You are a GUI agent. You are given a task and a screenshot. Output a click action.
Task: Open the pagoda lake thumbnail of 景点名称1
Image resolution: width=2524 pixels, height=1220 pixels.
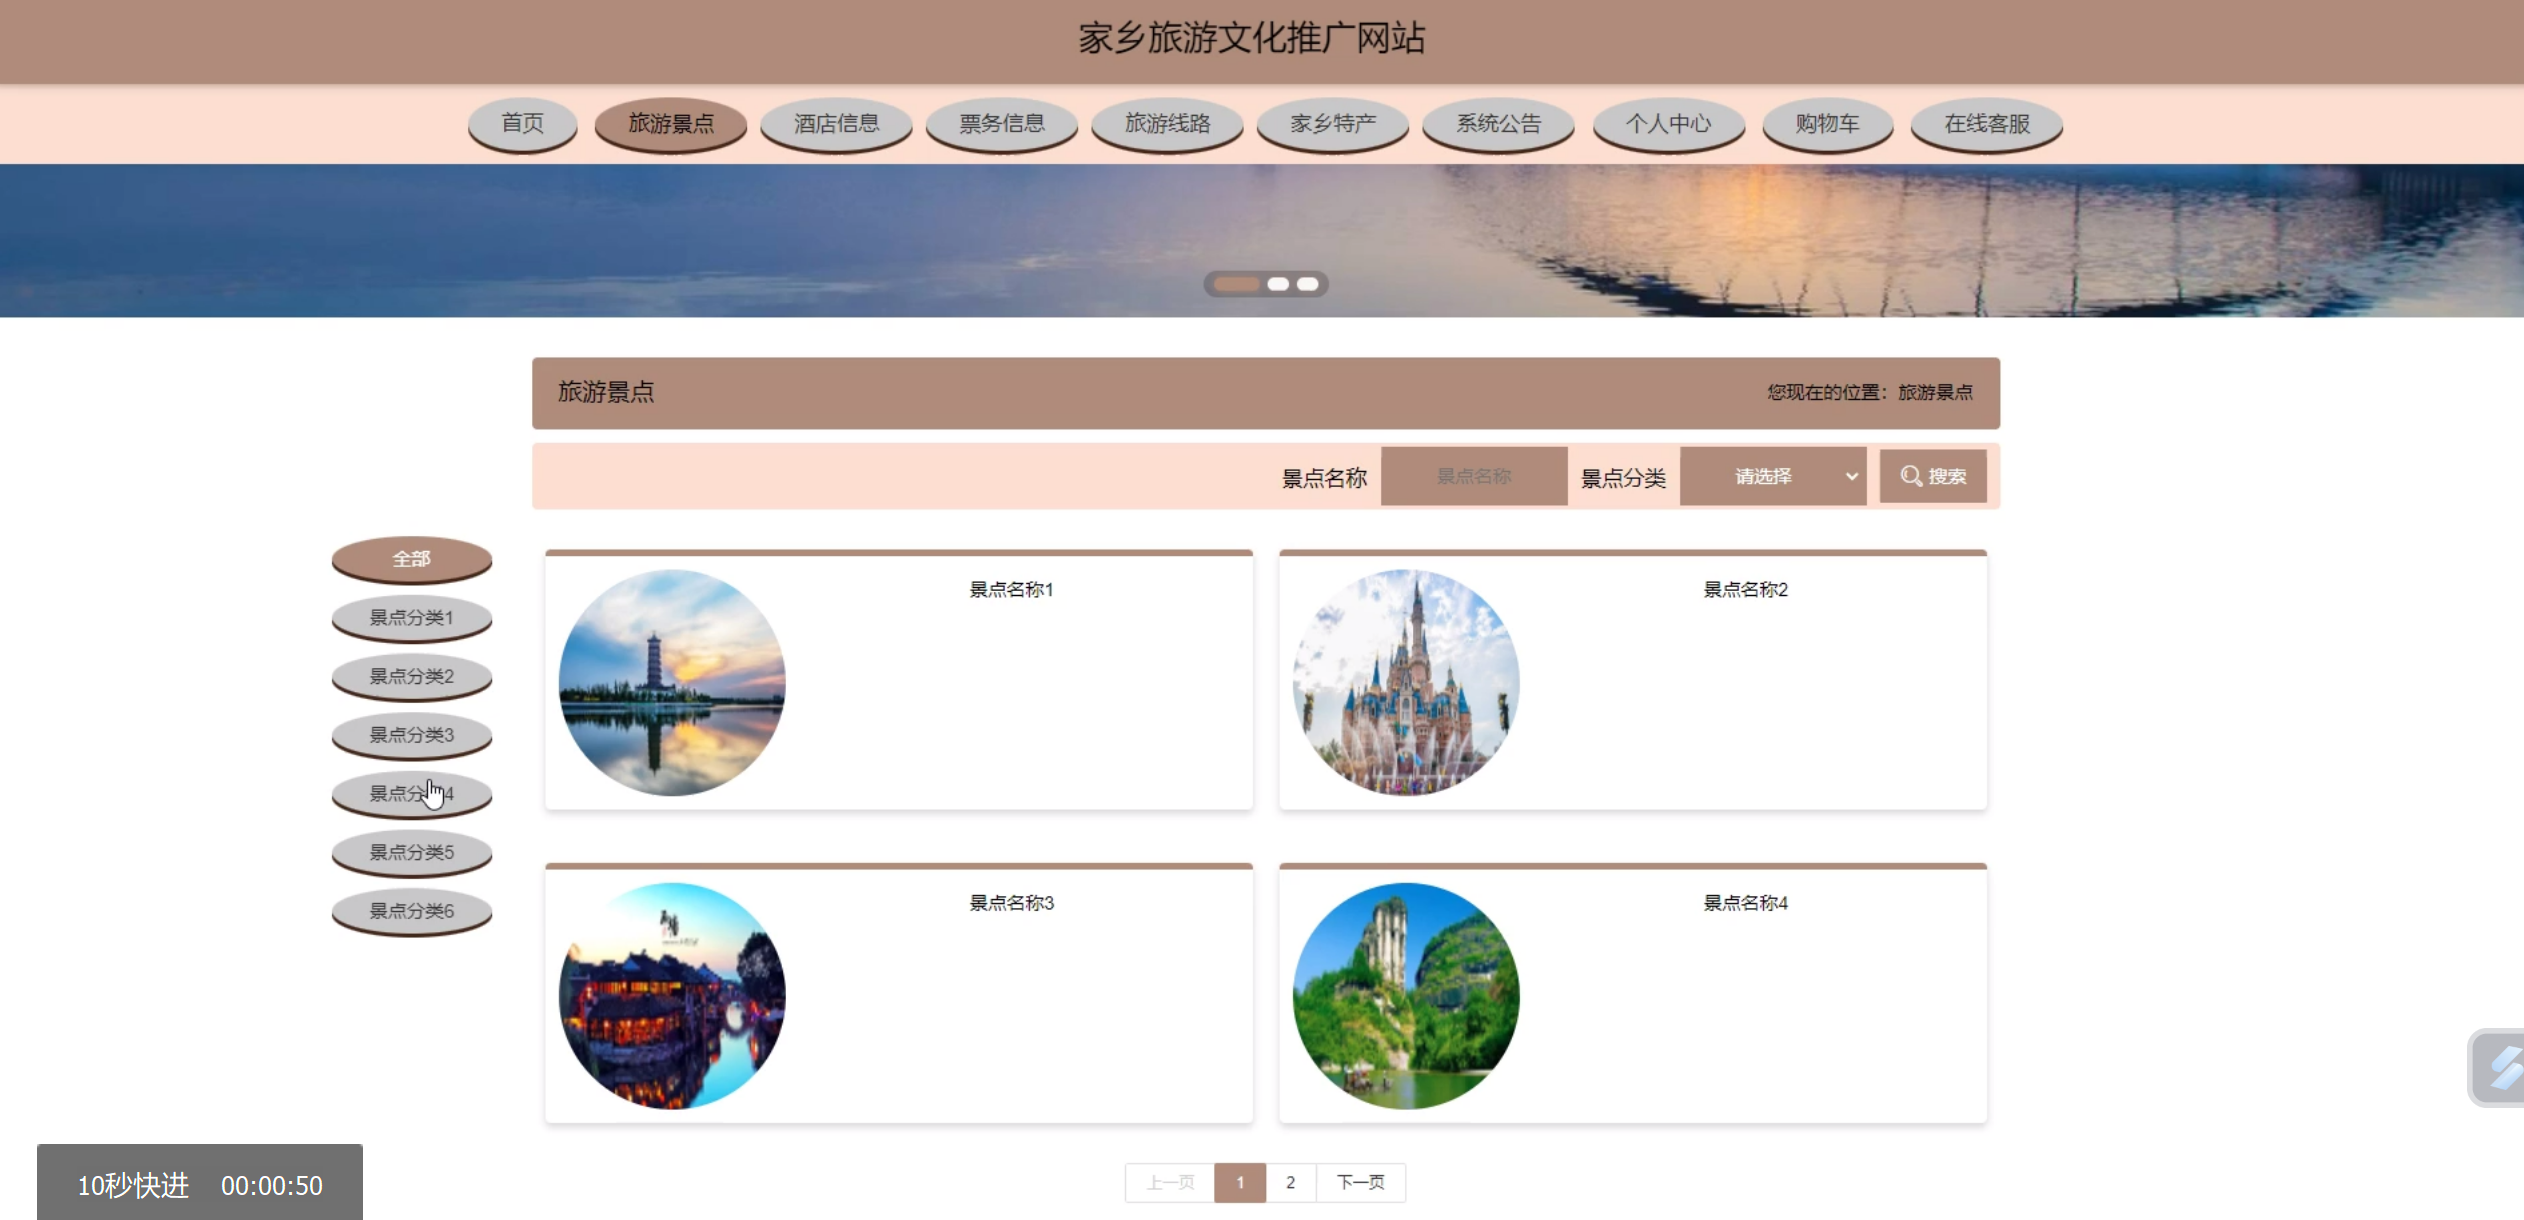pyautogui.click(x=671, y=683)
